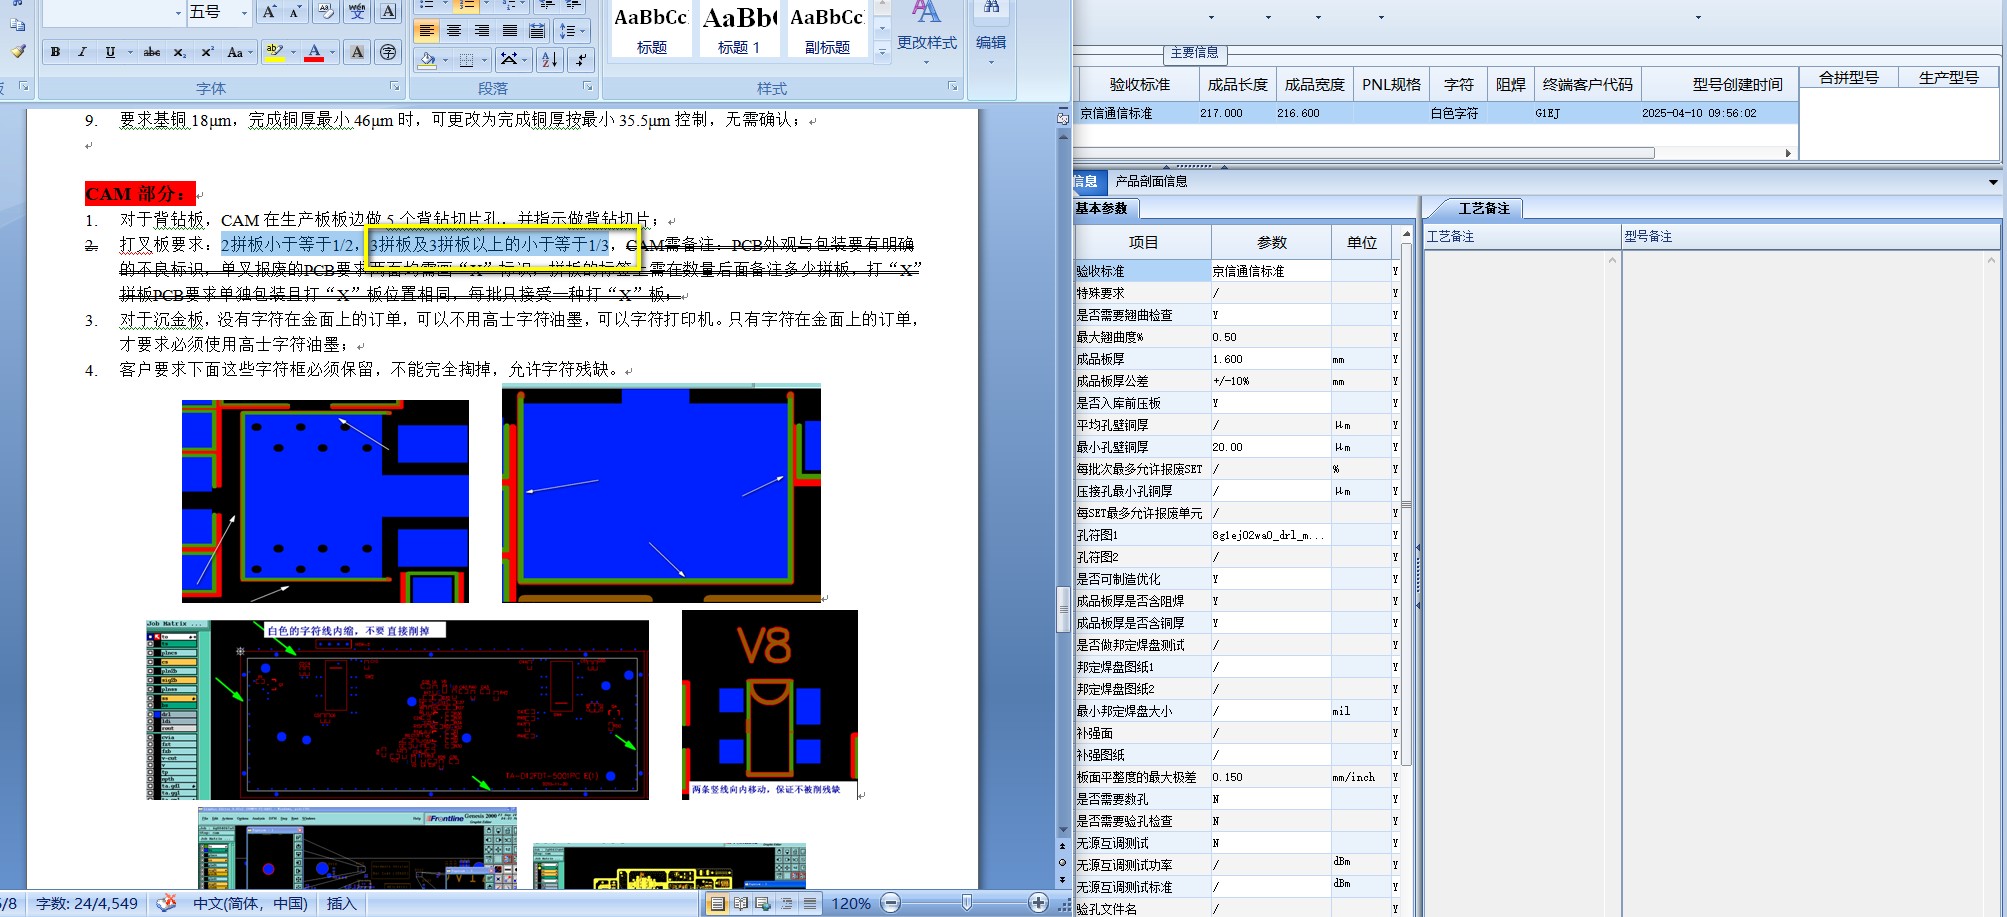Open highlight color dropdown arrow

coord(293,52)
